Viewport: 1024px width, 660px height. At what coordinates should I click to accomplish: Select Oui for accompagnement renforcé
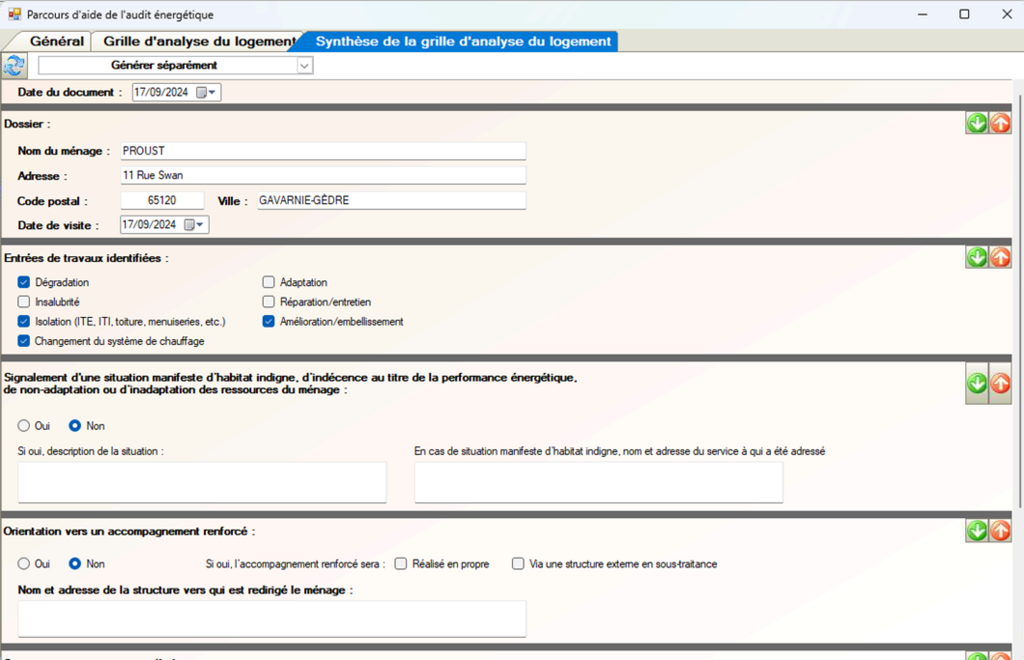(x=24, y=564)
